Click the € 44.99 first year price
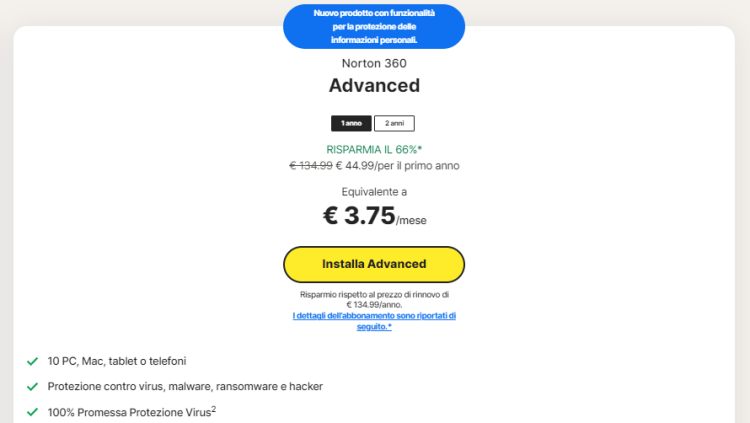This screenshot has width=750, height=423. click(x=353, y=166)
